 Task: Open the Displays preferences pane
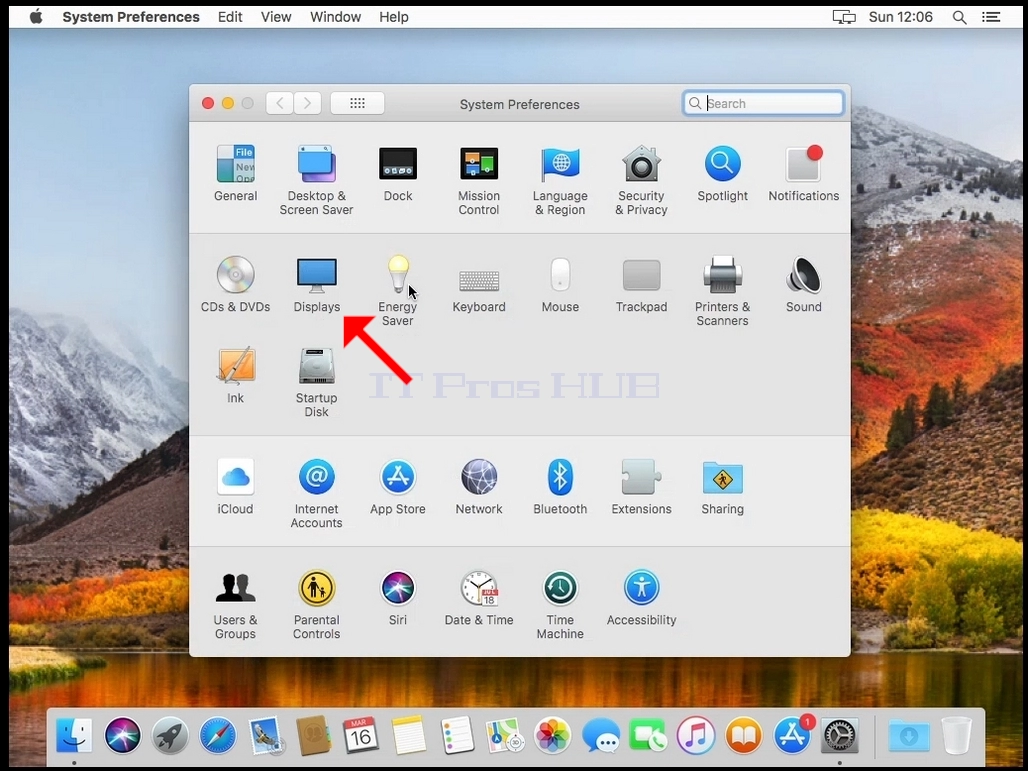pos(317,285)
